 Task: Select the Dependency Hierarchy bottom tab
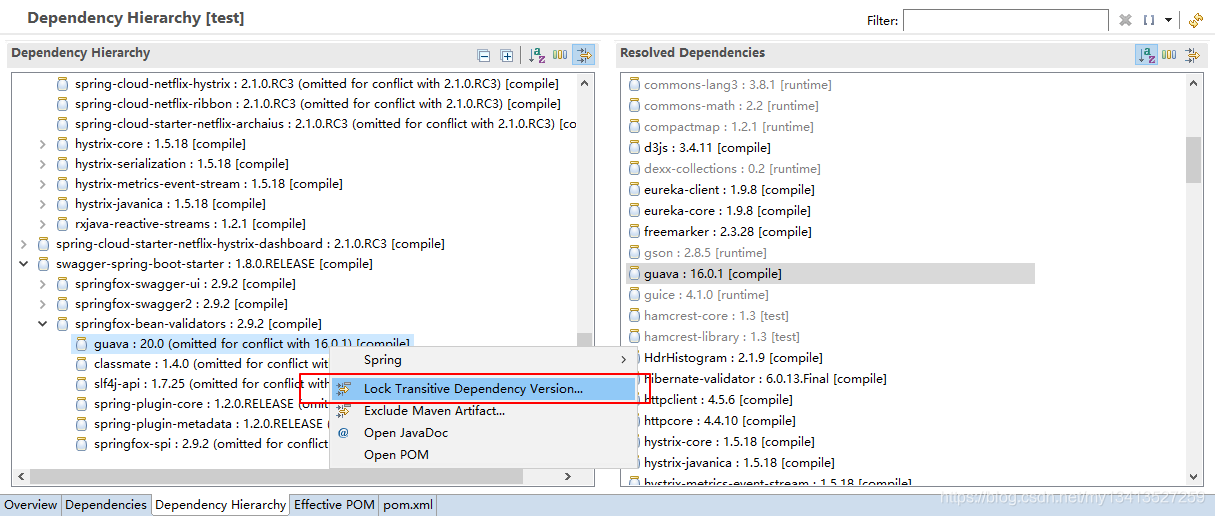220,505
